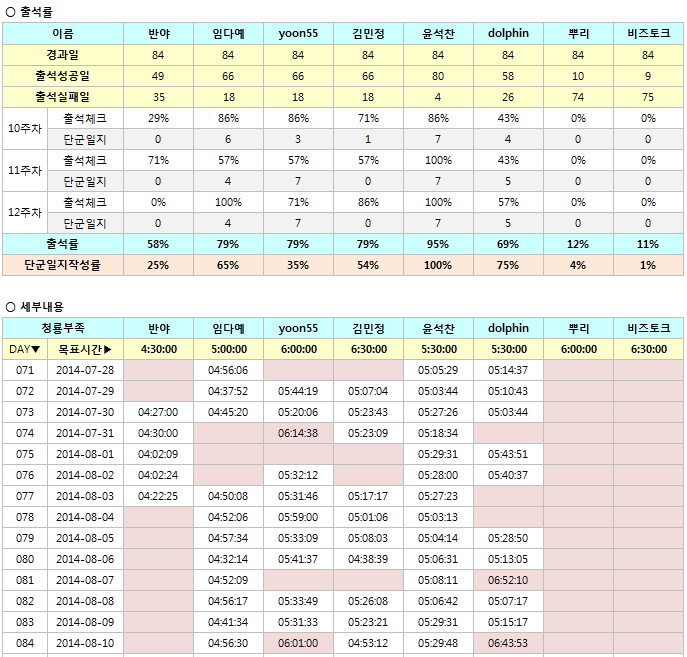Screen dimensions: 687x657
Task: Select 뿌리's failure days value '74'
Action: click(578, 97)
